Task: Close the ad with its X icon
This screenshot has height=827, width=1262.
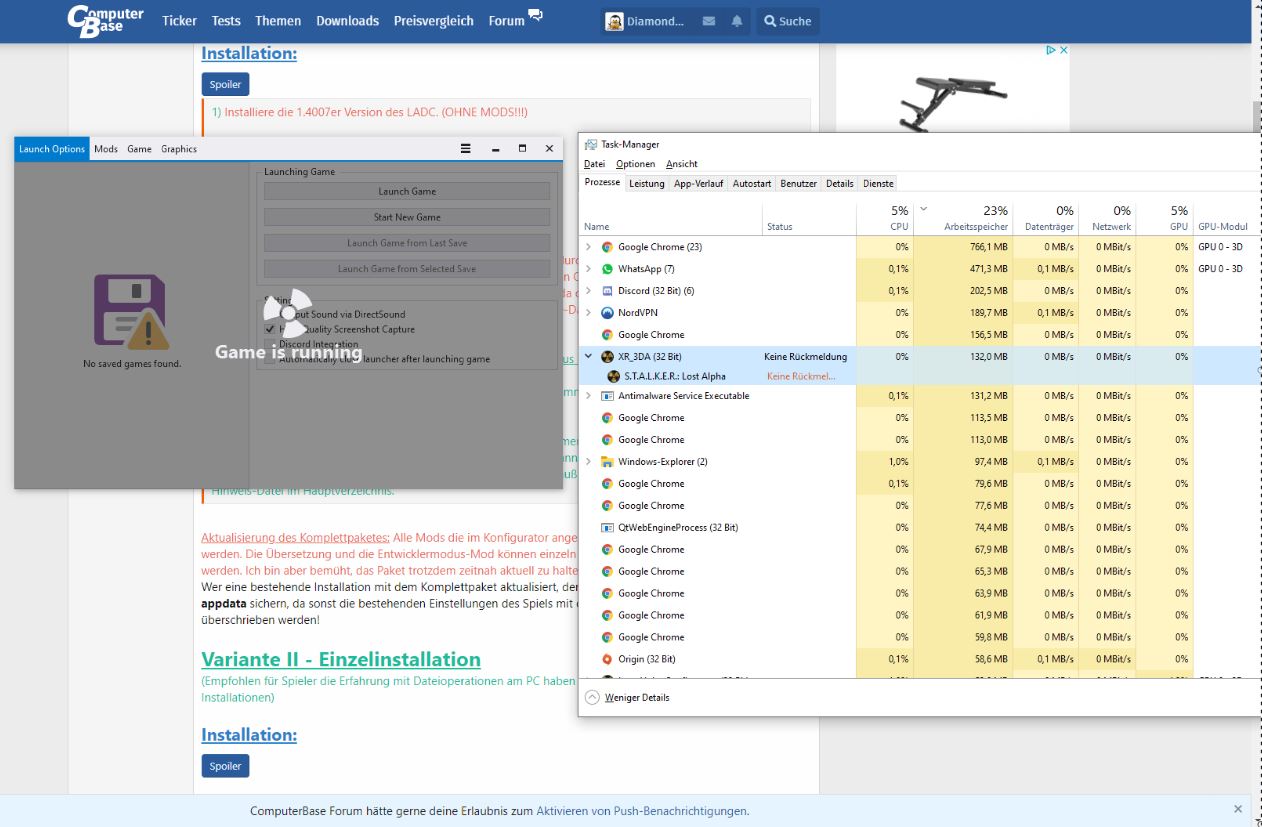Action: tap(1064, 50)
